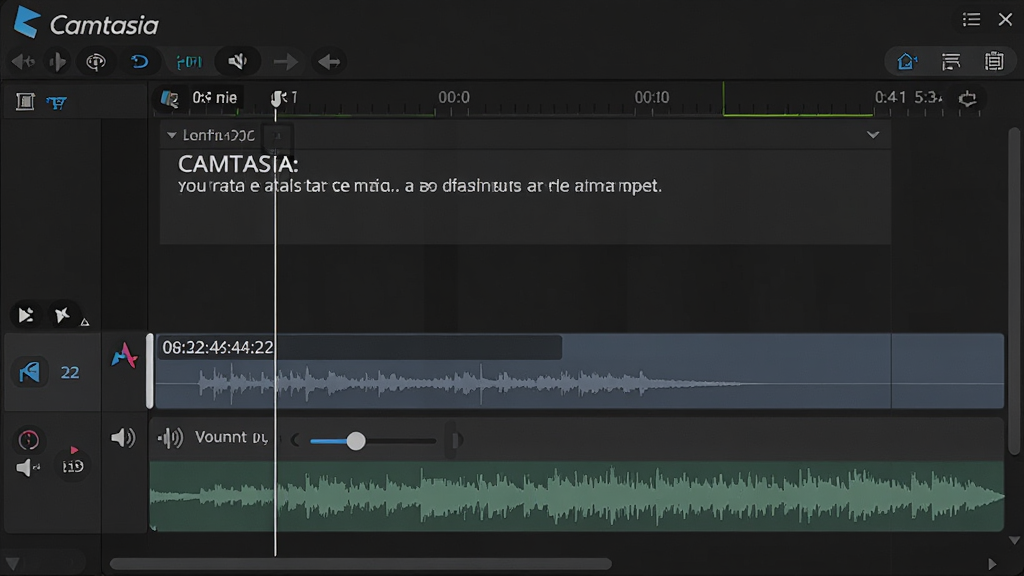Click the '0:4 nie' time label
This screenshot has height=576, width=1024.
tap(214, 98)
